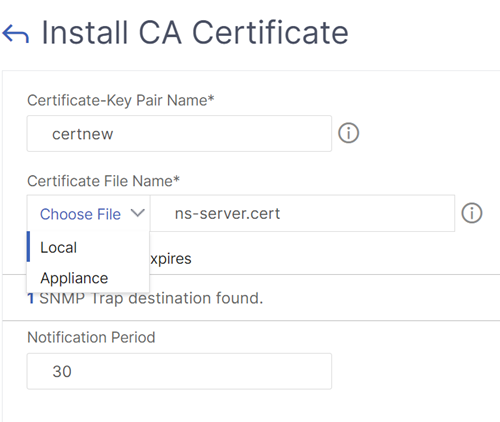The image size is (500, 422).
Task: Click the '1' SNMP Trap count link
Action: coord(31,298)
